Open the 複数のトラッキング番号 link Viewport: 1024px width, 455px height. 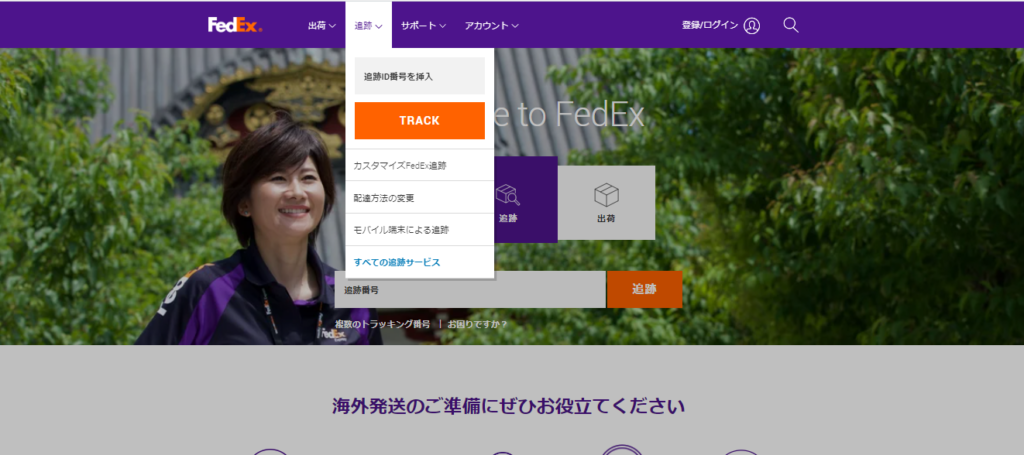point(383,324)
